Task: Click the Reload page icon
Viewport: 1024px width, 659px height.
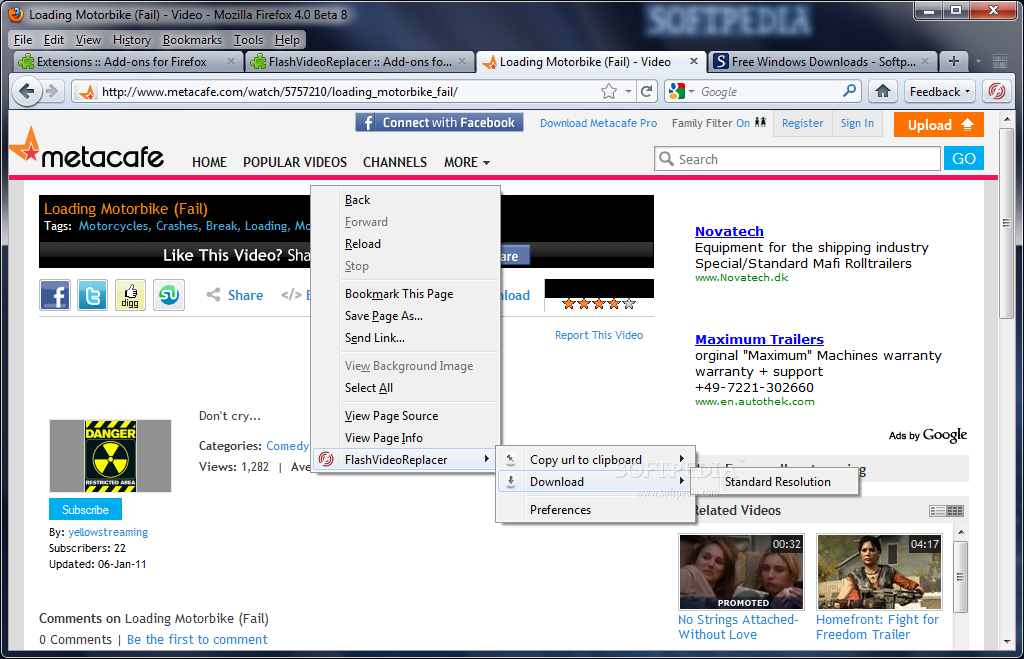Action: point(647,91)
